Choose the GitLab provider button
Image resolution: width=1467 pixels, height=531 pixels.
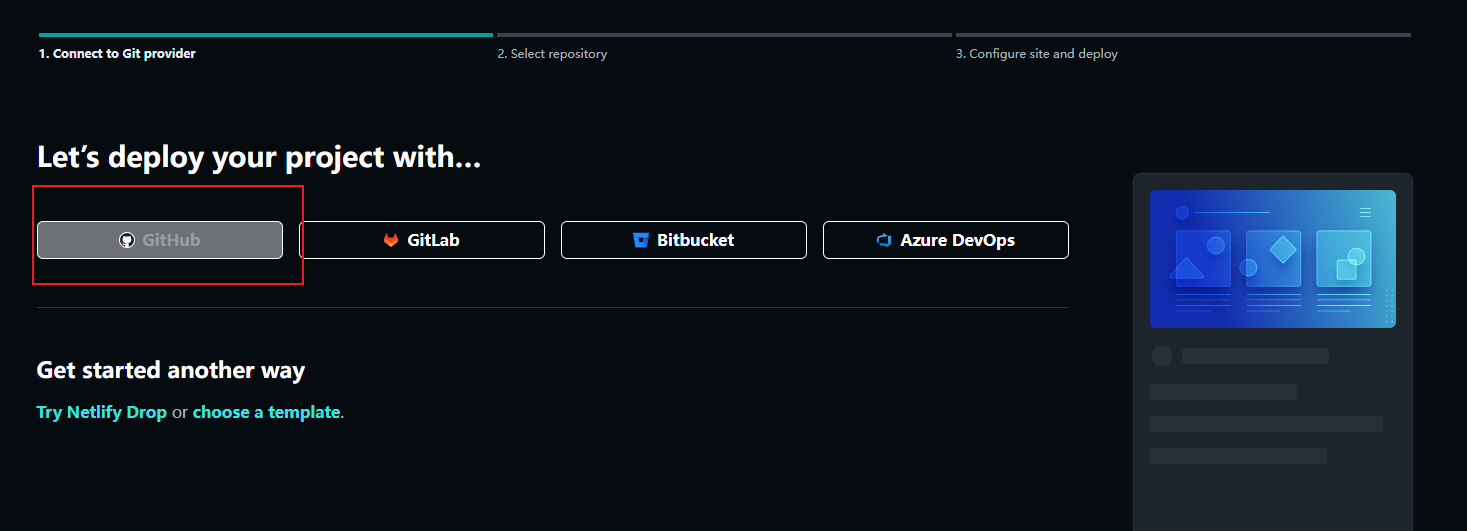[x=422, y=240]
